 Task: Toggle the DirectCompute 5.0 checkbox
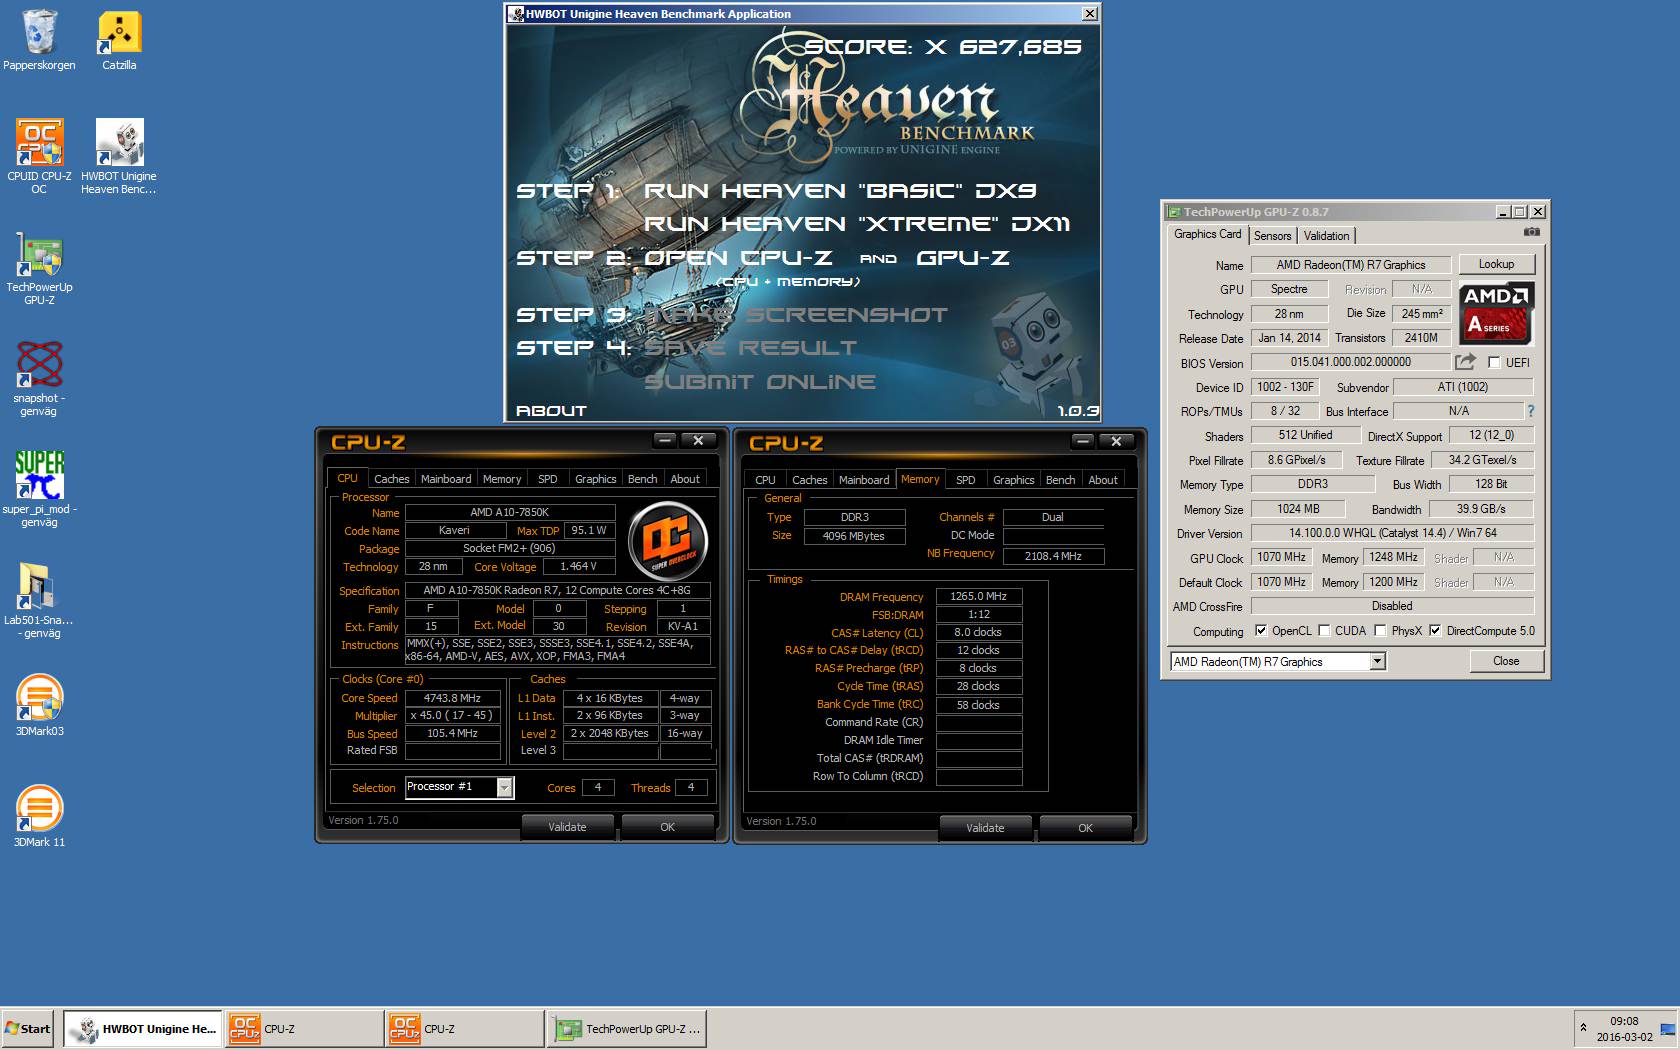tap(1435, 630)
